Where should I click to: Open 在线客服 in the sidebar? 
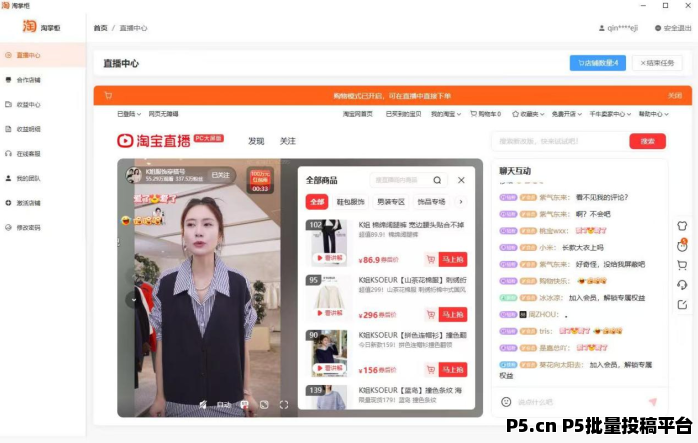[28, 154]
